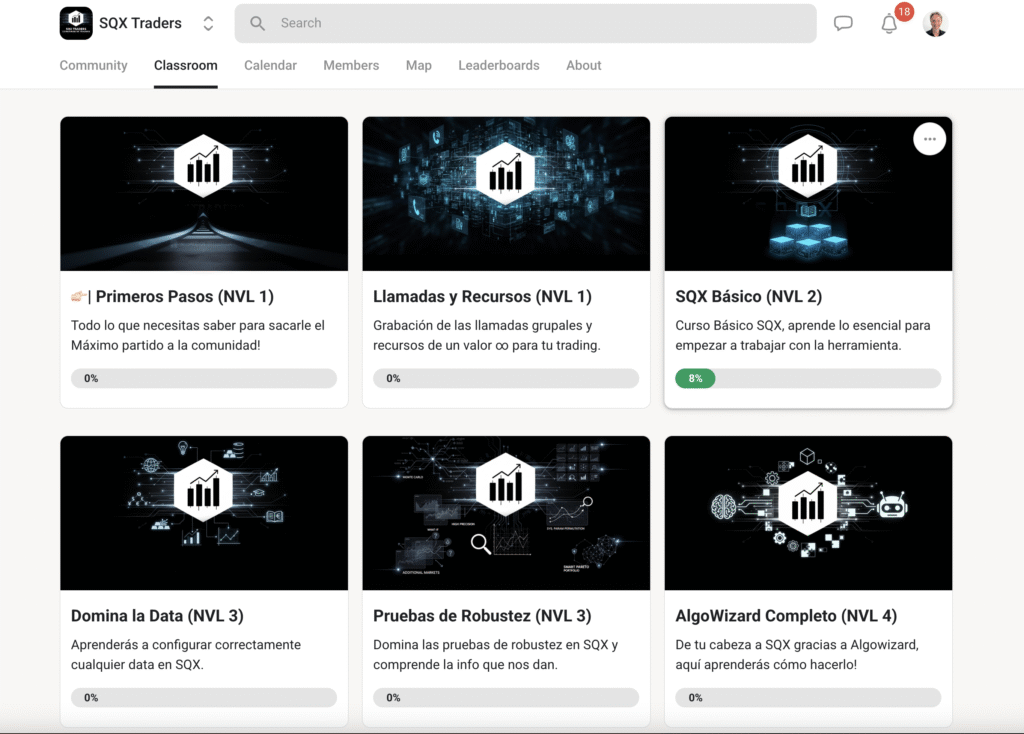Viewport: 1024px width, 734px height.
Task: Click the SQX Básico 8% progress bar
Action: 808,378
